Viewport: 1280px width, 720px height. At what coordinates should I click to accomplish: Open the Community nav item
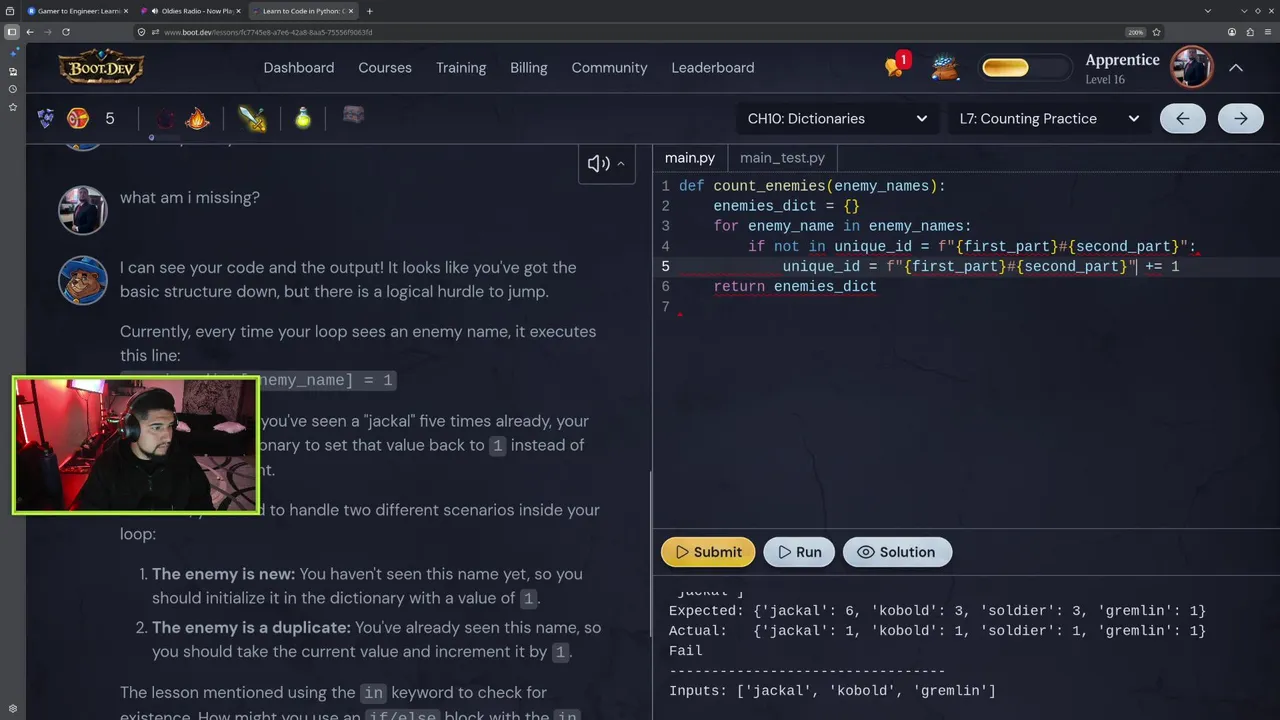click(x=609, y=68)
